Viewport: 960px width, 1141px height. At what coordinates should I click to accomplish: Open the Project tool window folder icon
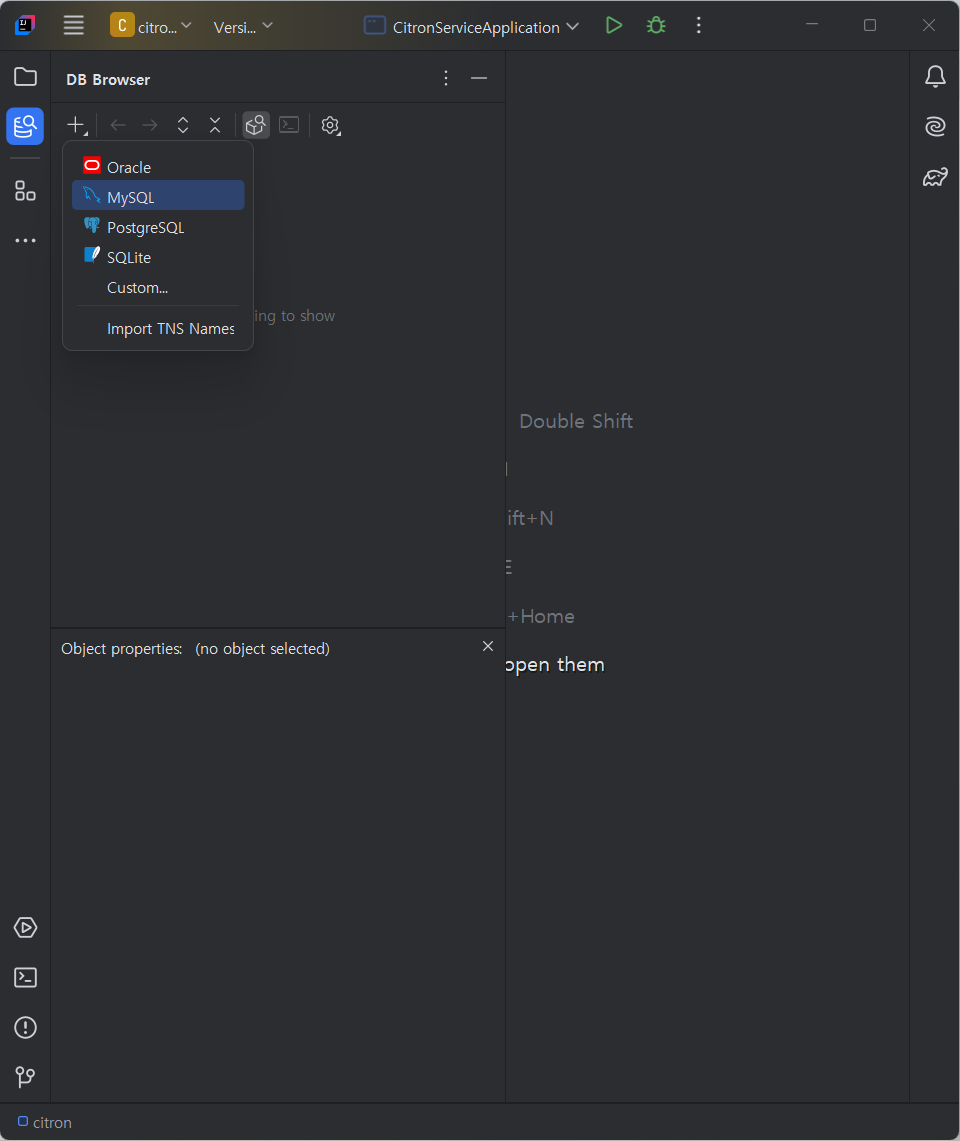click(25, 76)
